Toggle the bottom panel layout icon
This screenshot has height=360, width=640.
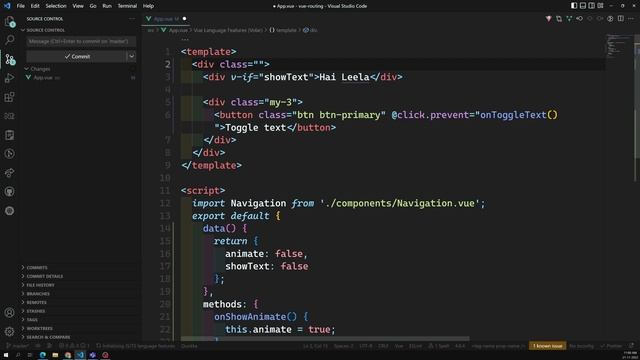click(x=583, y=6)
